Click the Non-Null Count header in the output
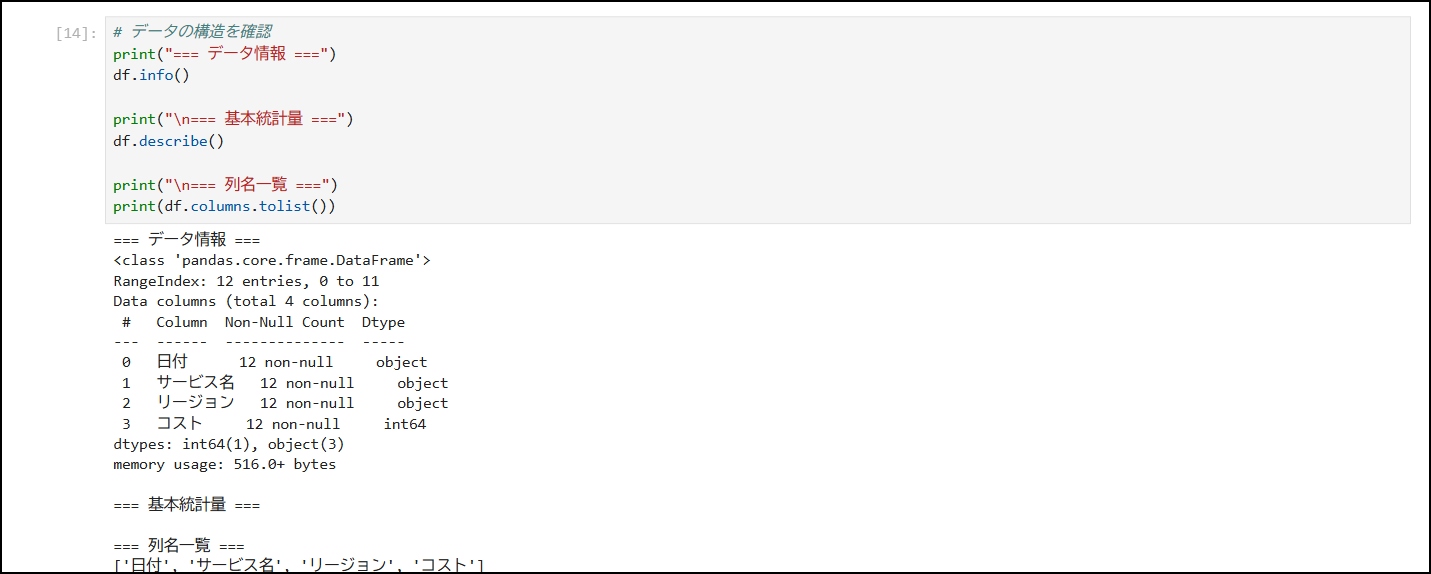This screenshot has width=1431, height=574. click(x=284, y=323)
